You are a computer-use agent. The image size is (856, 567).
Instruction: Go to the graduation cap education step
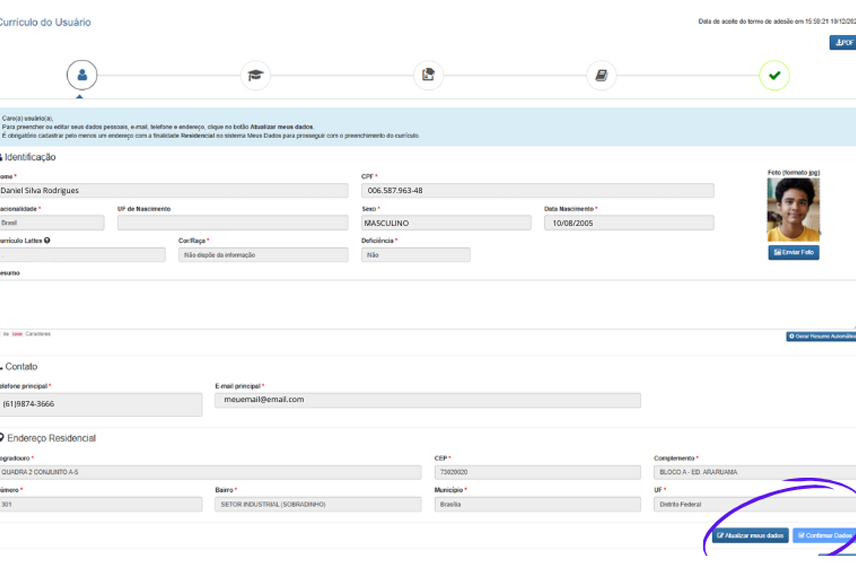coord(255,75)
